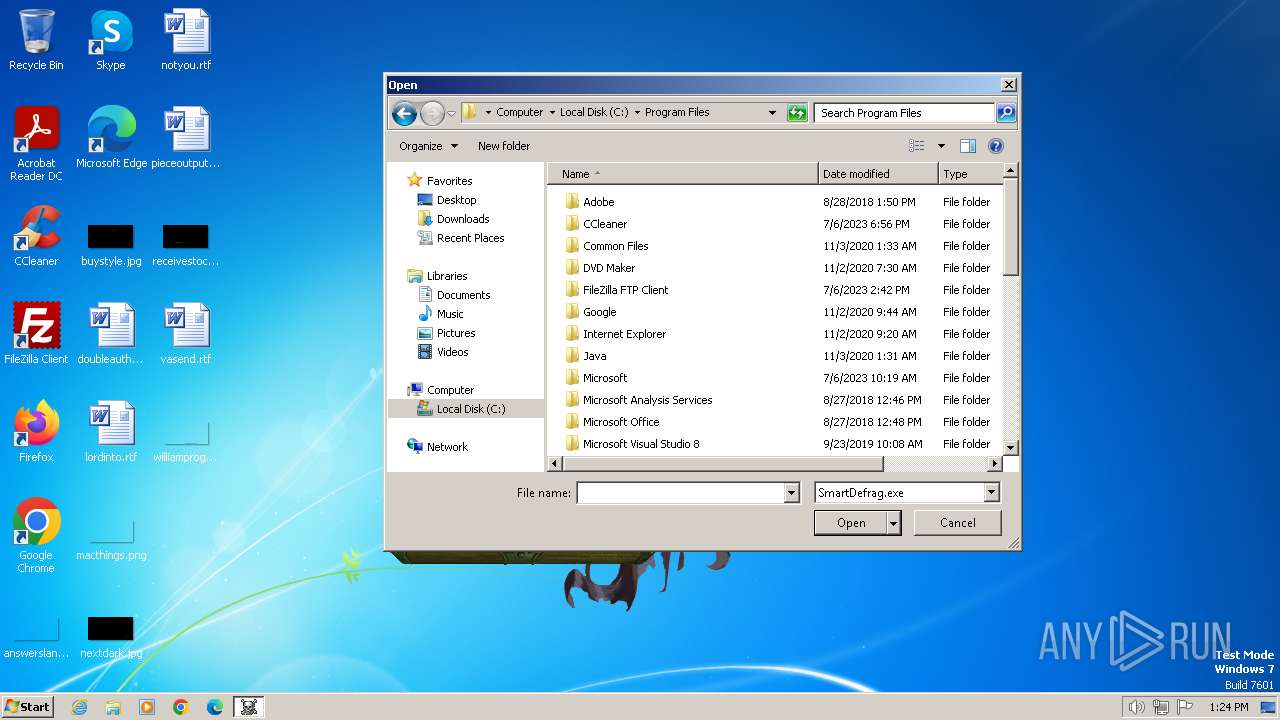Screen dimensions: 1280x720
Task: Click the File name input field
Action: (x=681, y=493)
